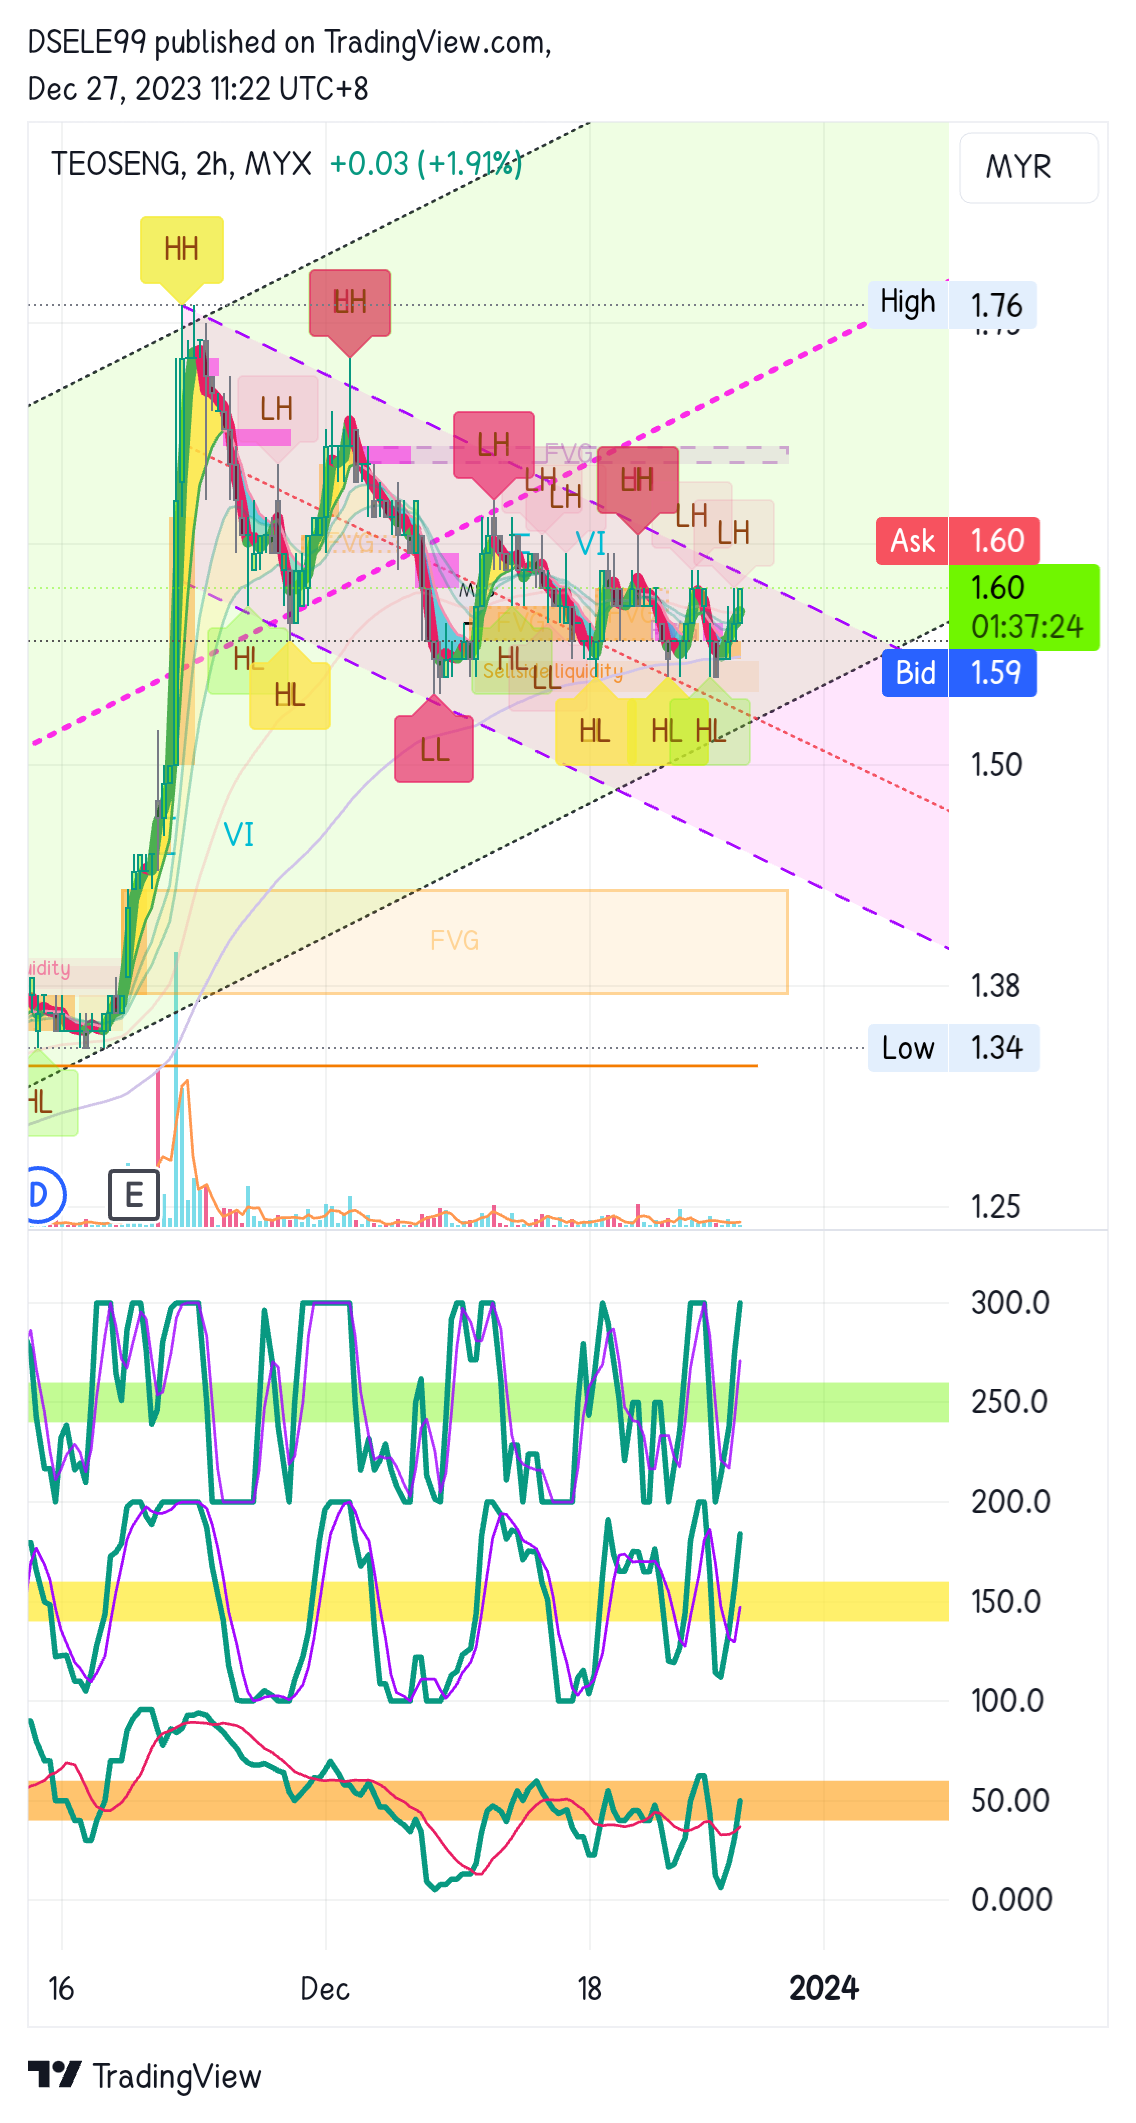This screenshot has height=2123, width=1136.
Task: Click the 100.0 indicator scale label
Action: [1007, 1701]
